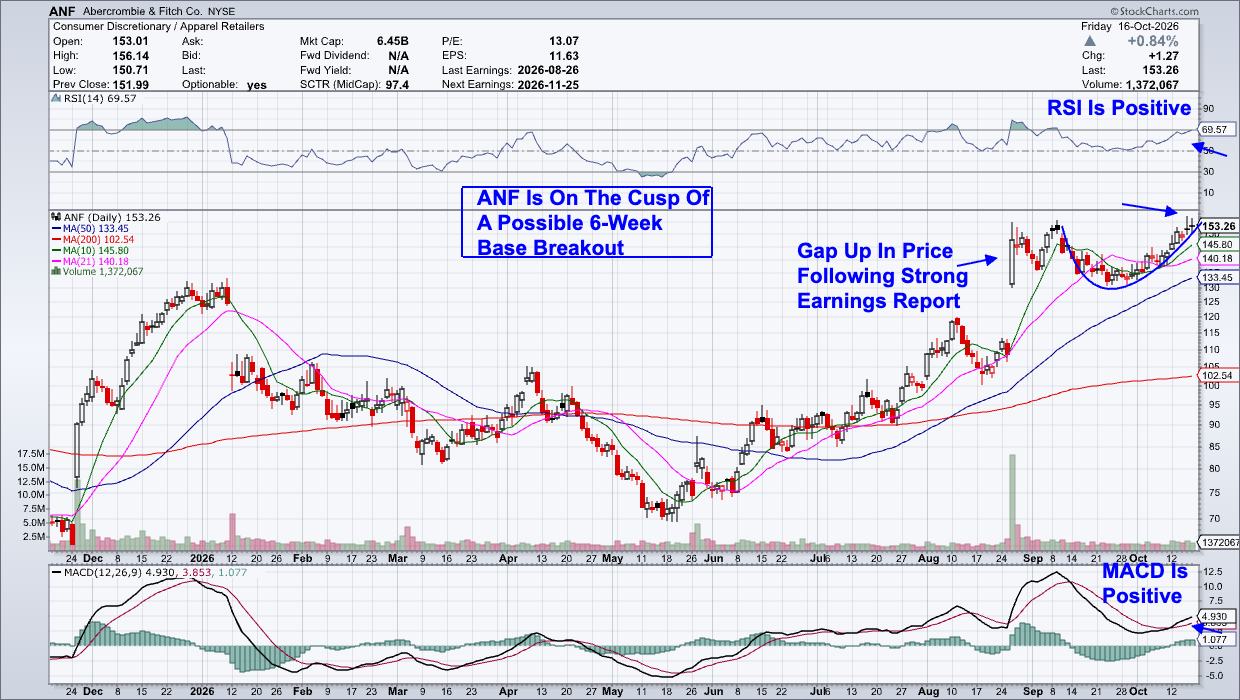1240x700 pixels.
Task: Click the 'Ask:' label
Action: coord(193,41)
